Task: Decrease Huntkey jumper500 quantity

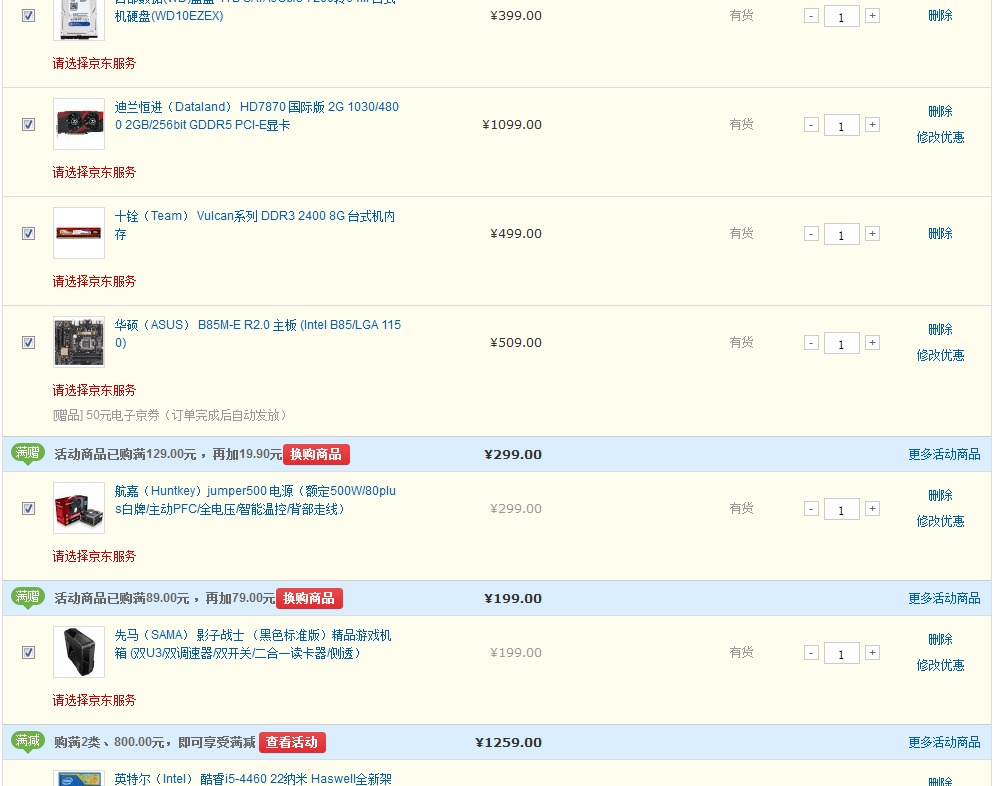Action: (811, 509)
